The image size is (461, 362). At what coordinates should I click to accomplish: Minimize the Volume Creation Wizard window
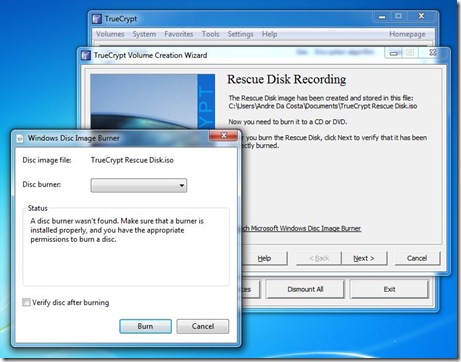[394, 53]
